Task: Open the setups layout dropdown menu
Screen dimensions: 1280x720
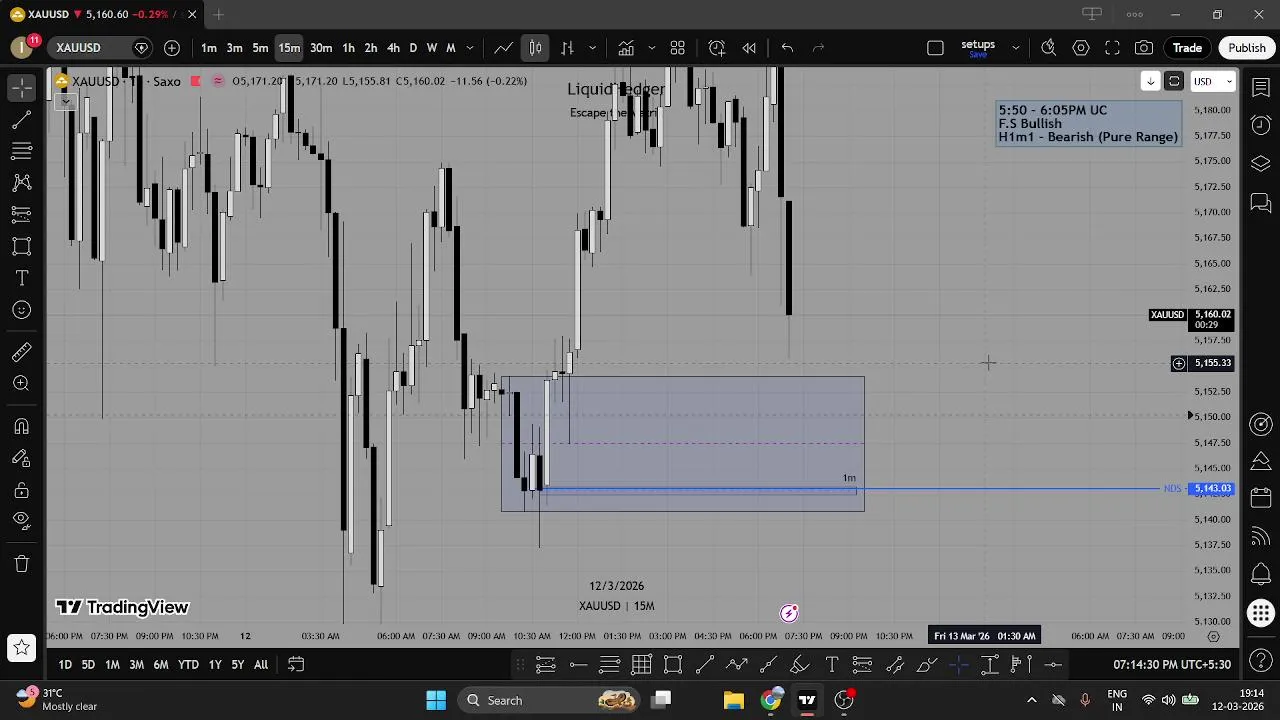Action: [1016, 48]
